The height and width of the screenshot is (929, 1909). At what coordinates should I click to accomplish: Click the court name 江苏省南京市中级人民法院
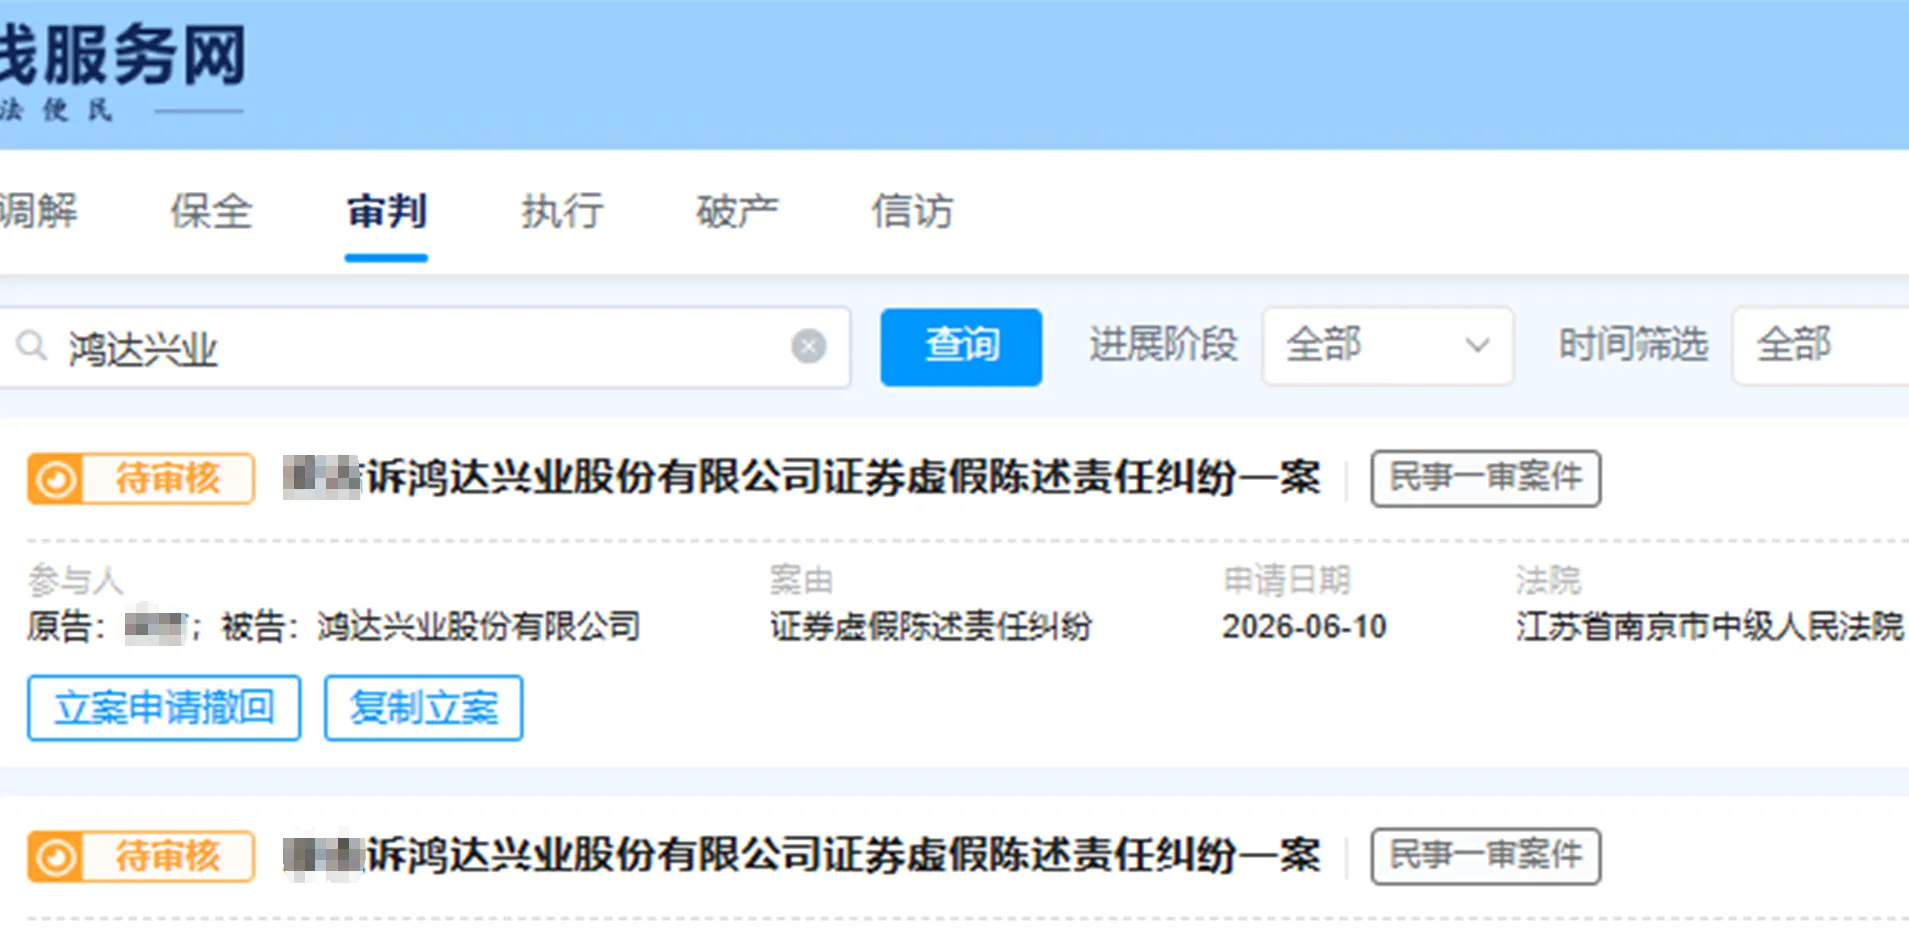point(1710,627)
